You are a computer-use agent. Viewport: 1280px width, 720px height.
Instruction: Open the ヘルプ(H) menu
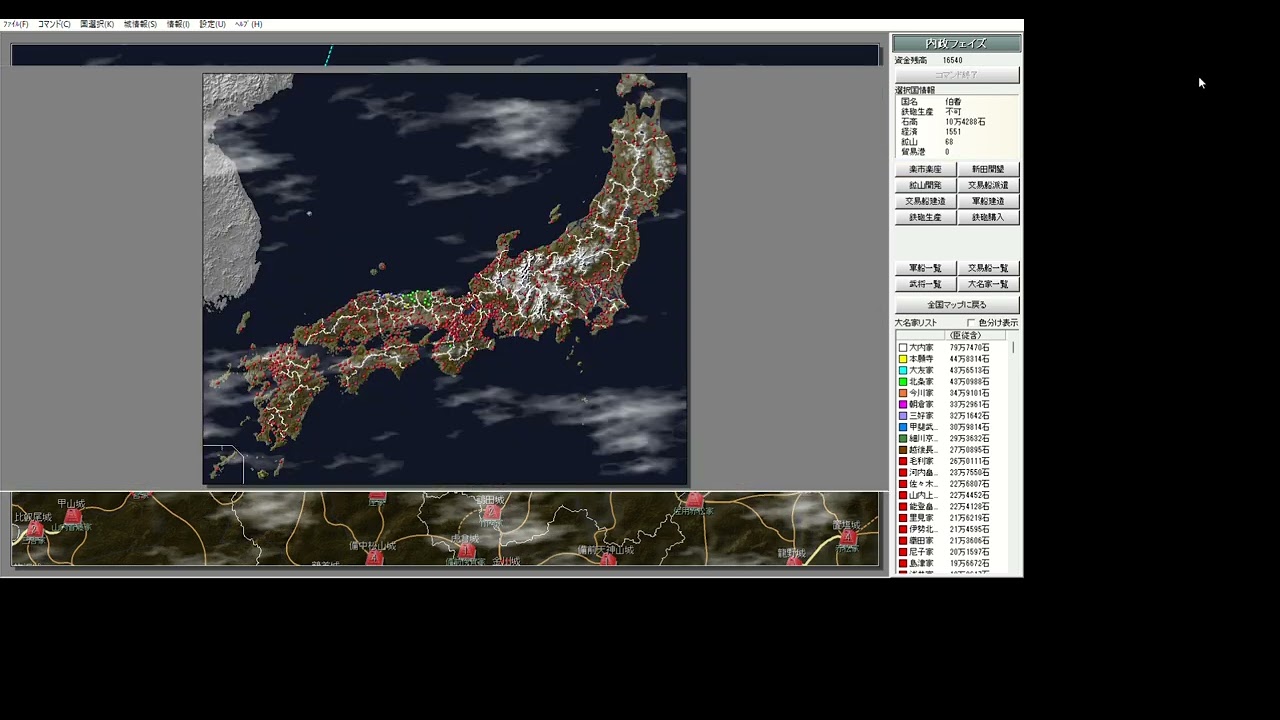point(249,24)
